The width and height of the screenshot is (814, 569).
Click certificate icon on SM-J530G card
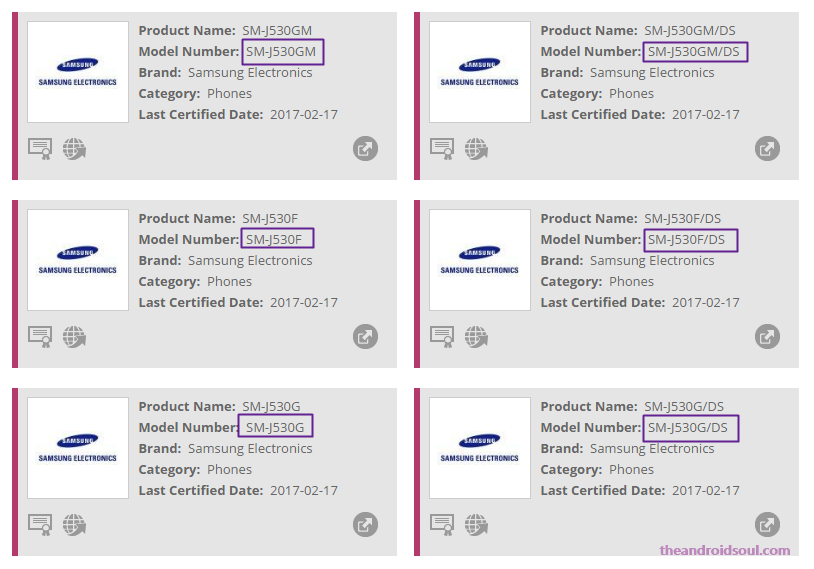pyautogui.click(x=40, y=524)
